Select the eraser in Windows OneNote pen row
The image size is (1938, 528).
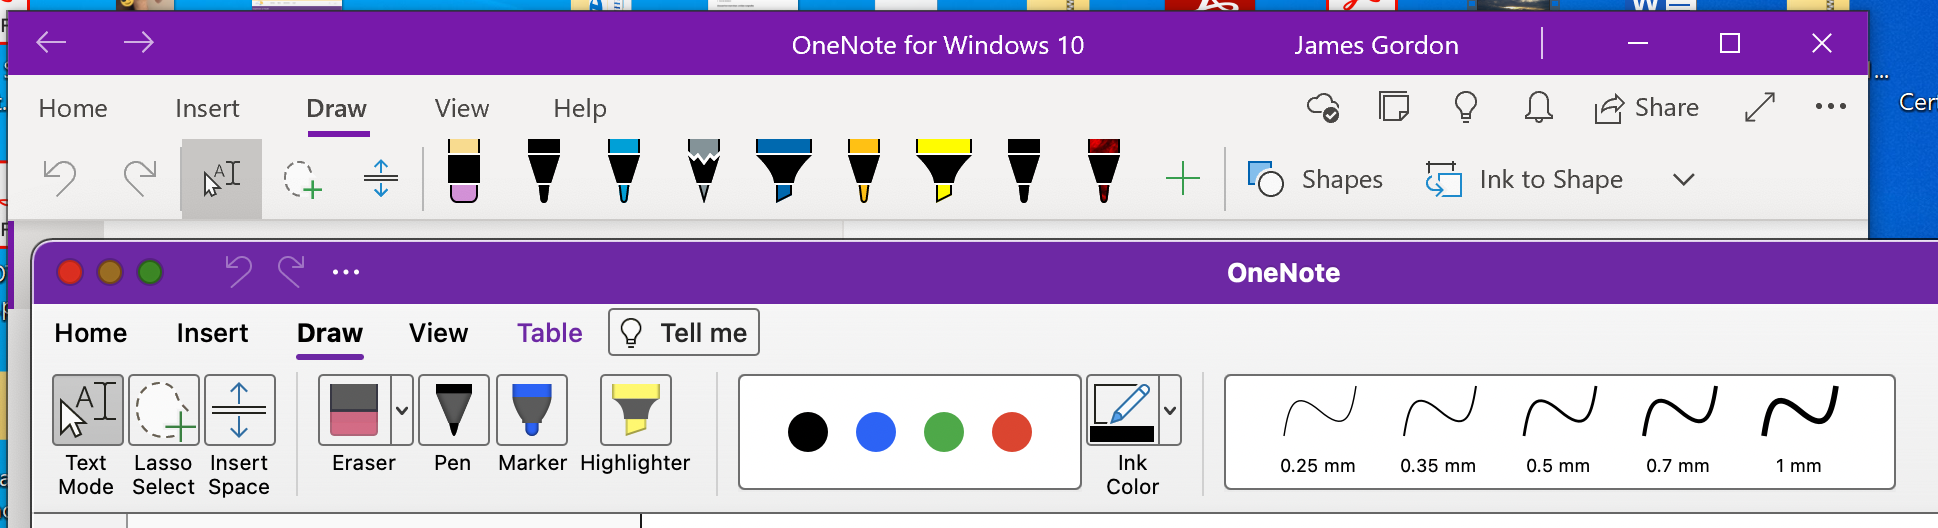point(464,171)
